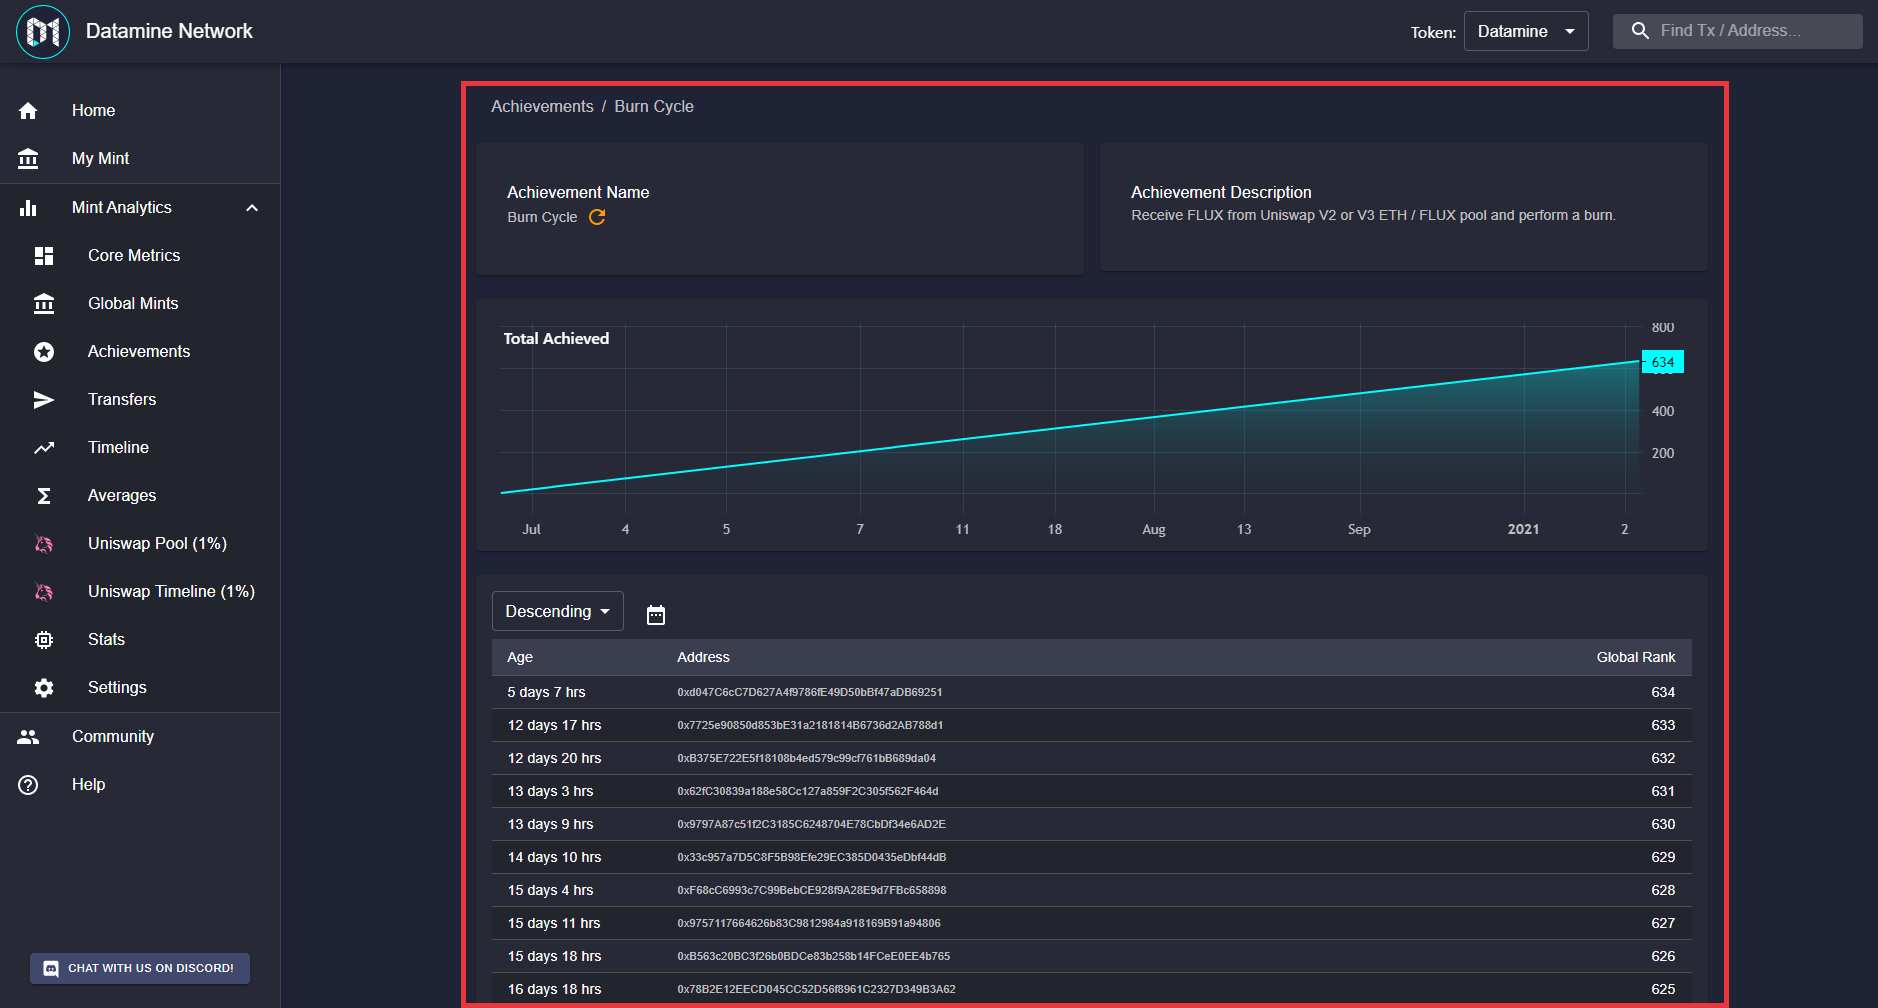The height and width of the screenshot is (1008, 1878).
Task: Click the Burn Cycle refresh icon
Action: (597, 217)
